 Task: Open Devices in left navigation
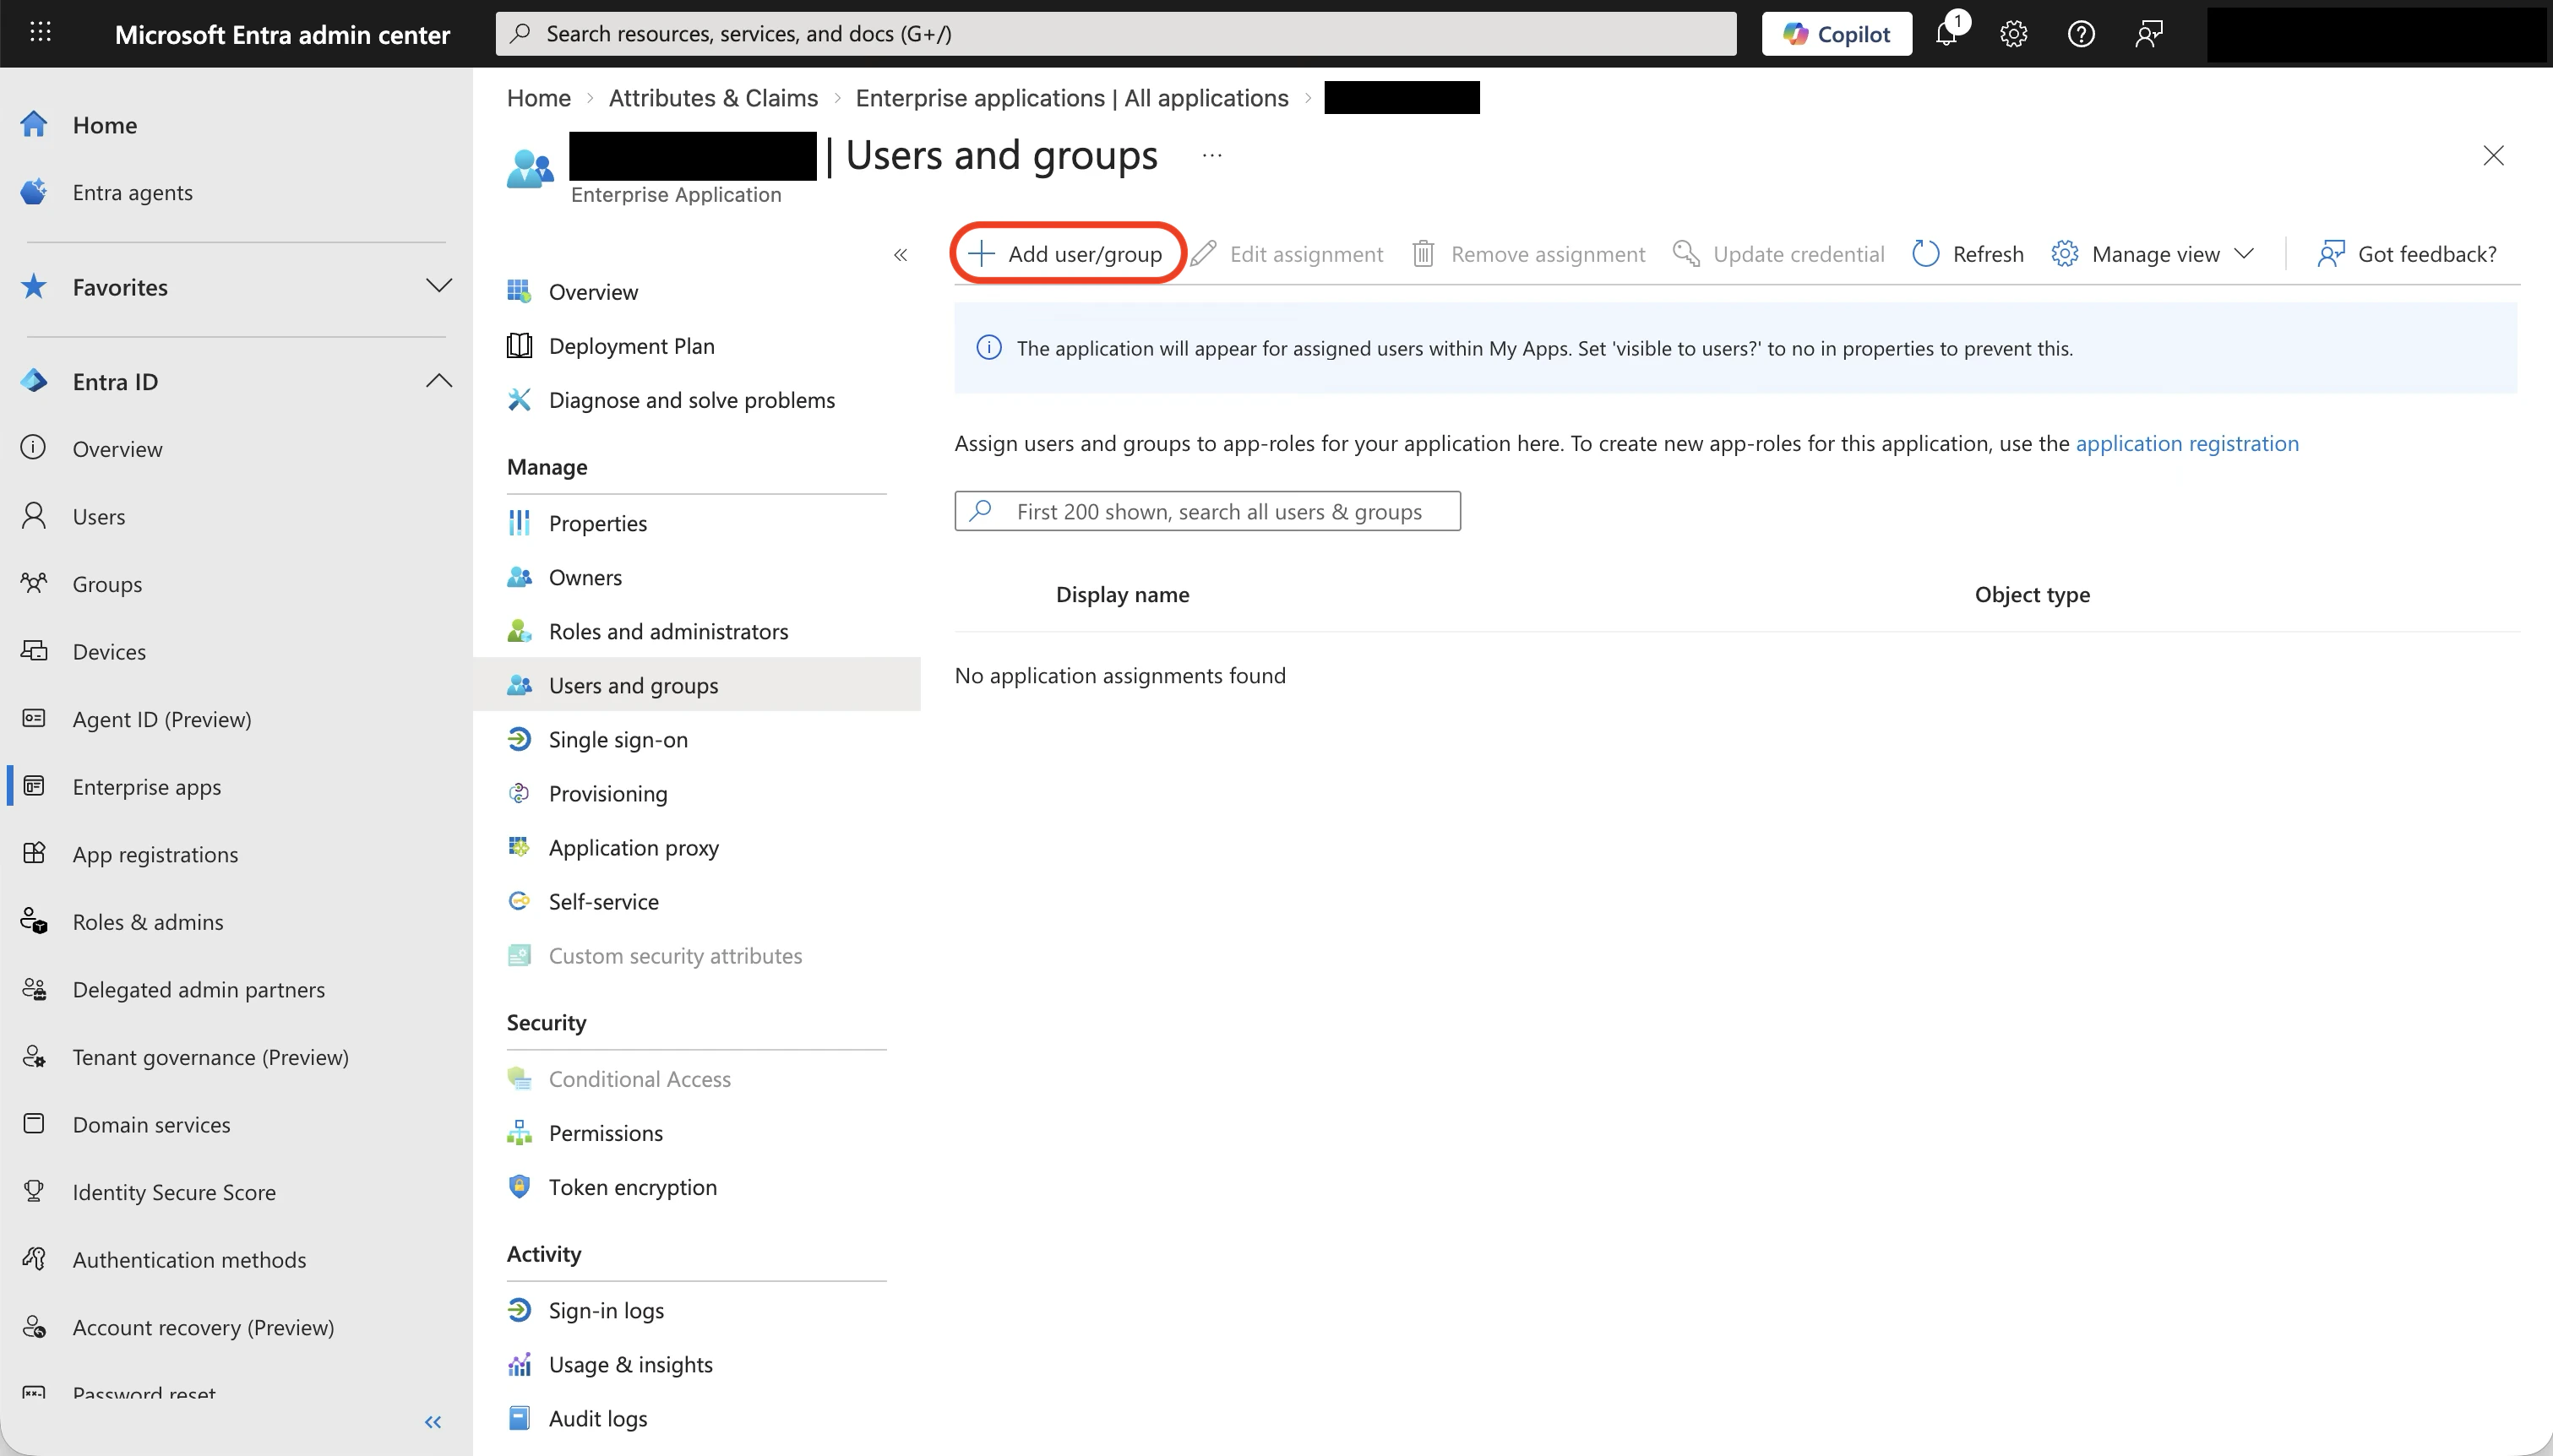pos(109,651)
